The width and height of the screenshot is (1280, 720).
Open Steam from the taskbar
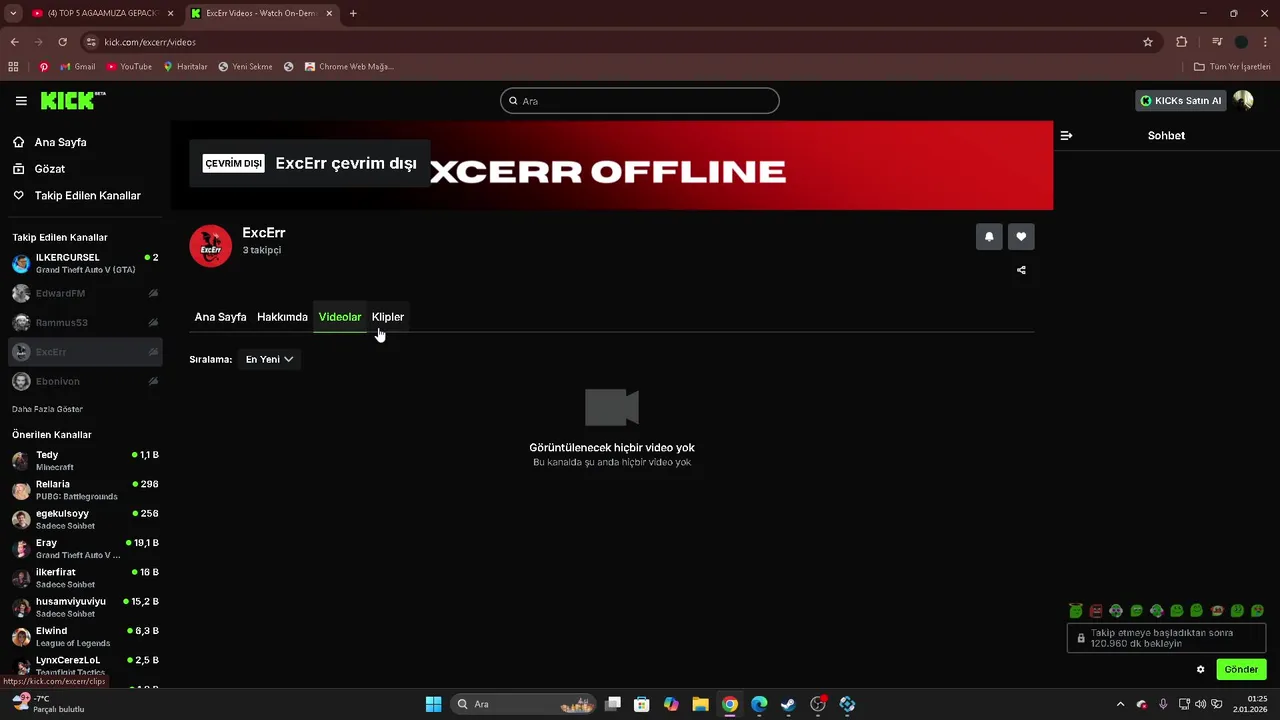tap(788, 704)
